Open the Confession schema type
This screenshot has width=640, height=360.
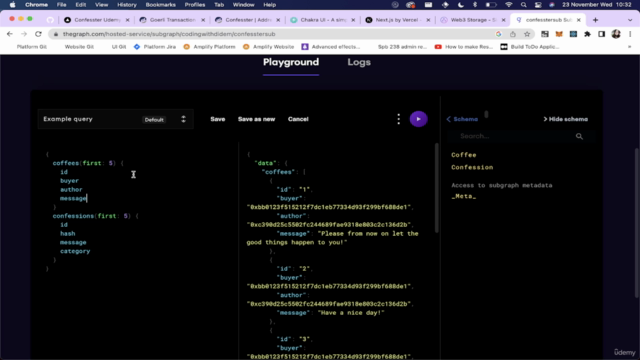coord(472,167)
